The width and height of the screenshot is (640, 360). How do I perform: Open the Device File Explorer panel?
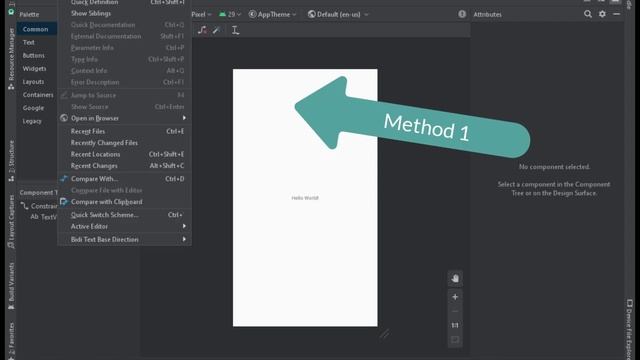(x=630, y=329)
